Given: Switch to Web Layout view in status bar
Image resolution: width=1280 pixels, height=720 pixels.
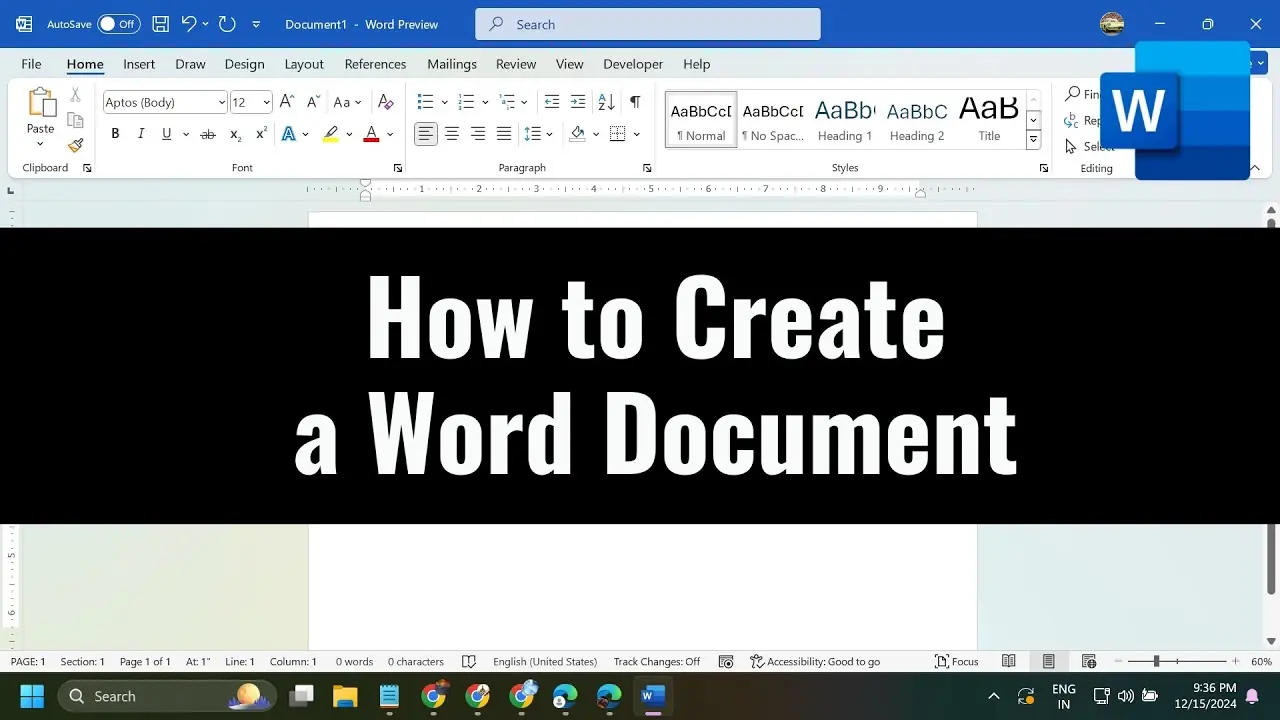Looking at the screenshot, I should click(1089, 662).
